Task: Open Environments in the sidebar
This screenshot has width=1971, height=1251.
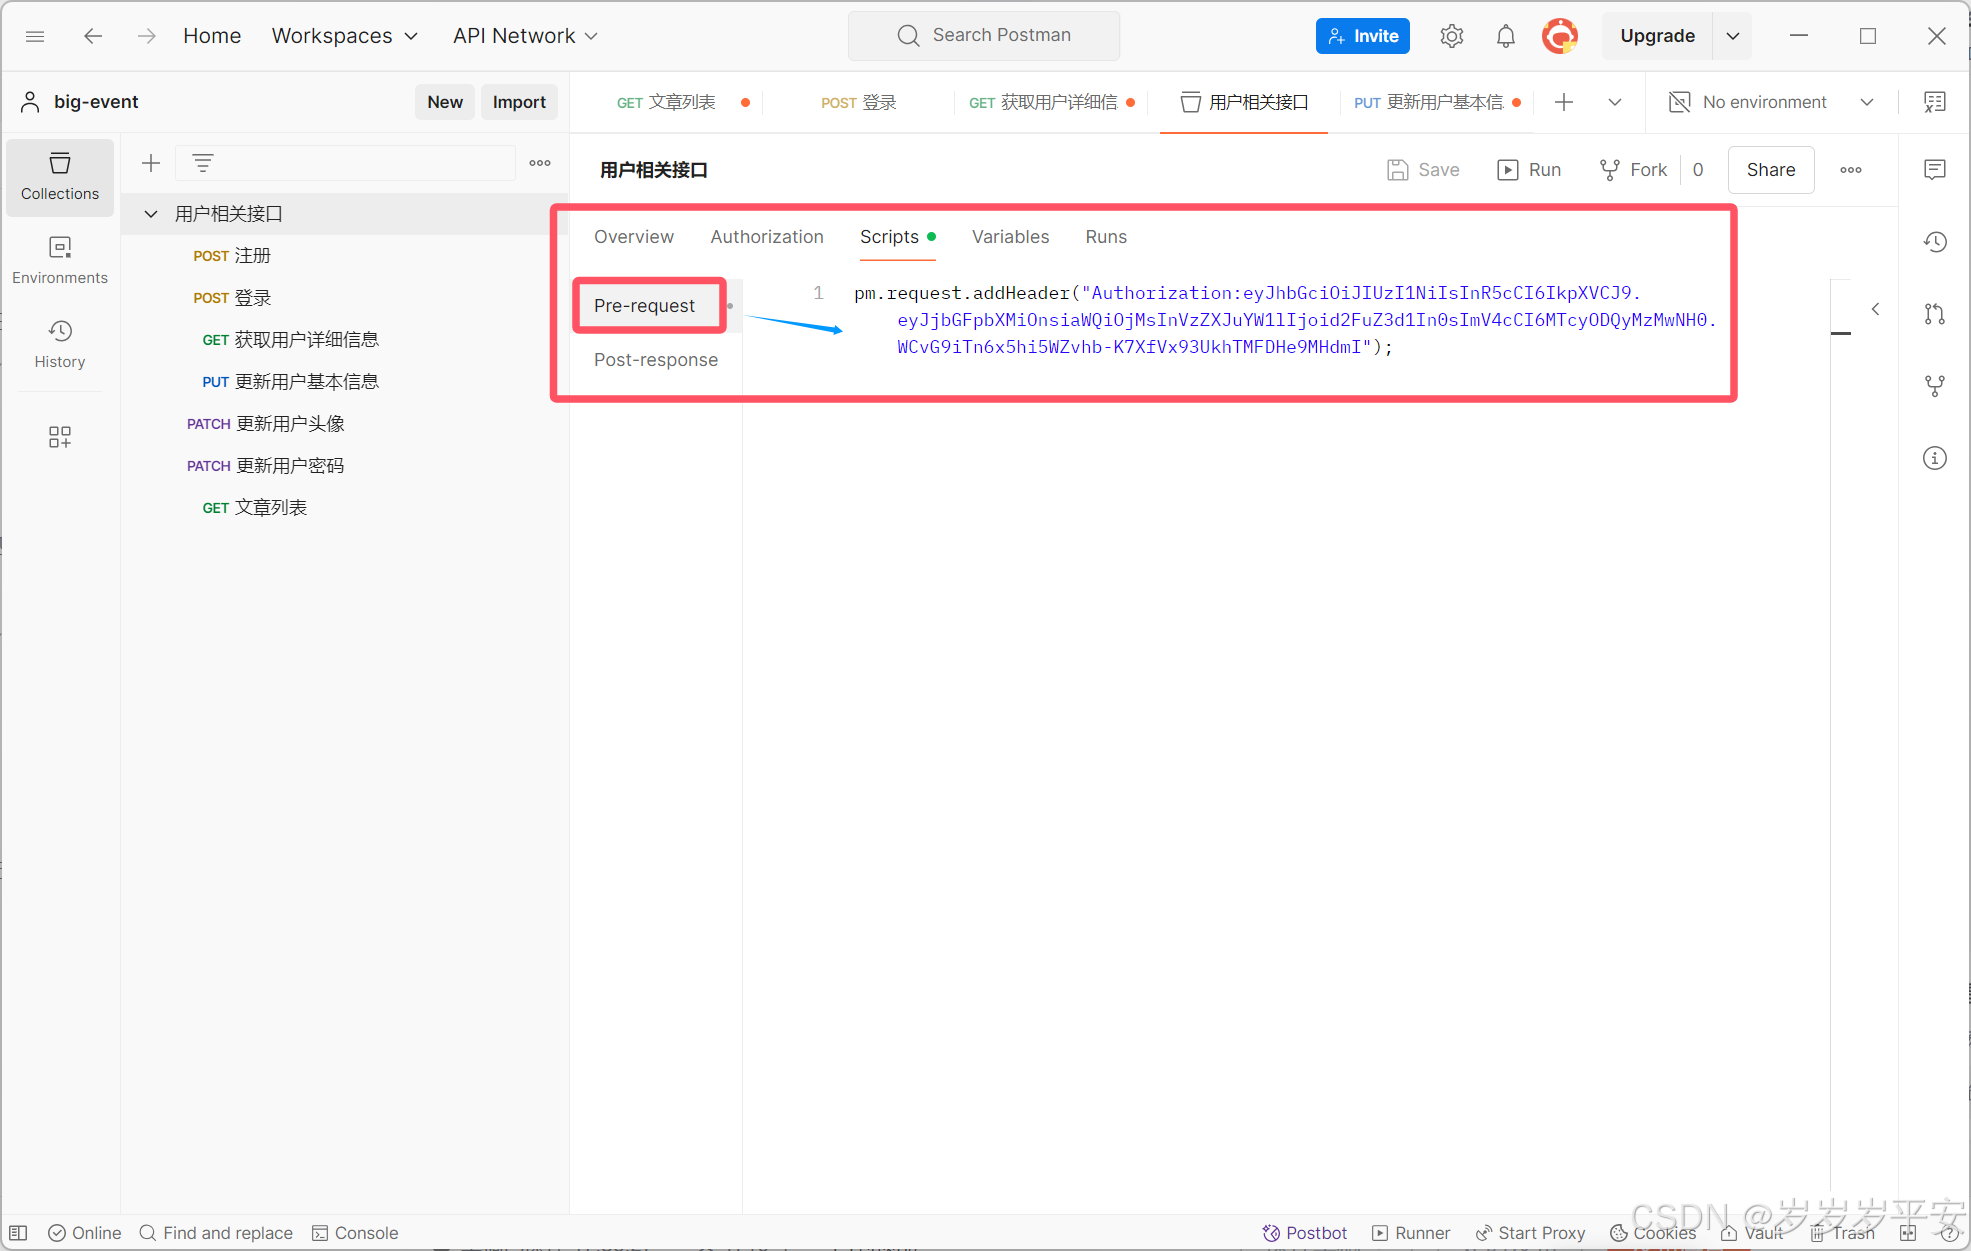Action: pyautogui.click(x=60, y=261)
